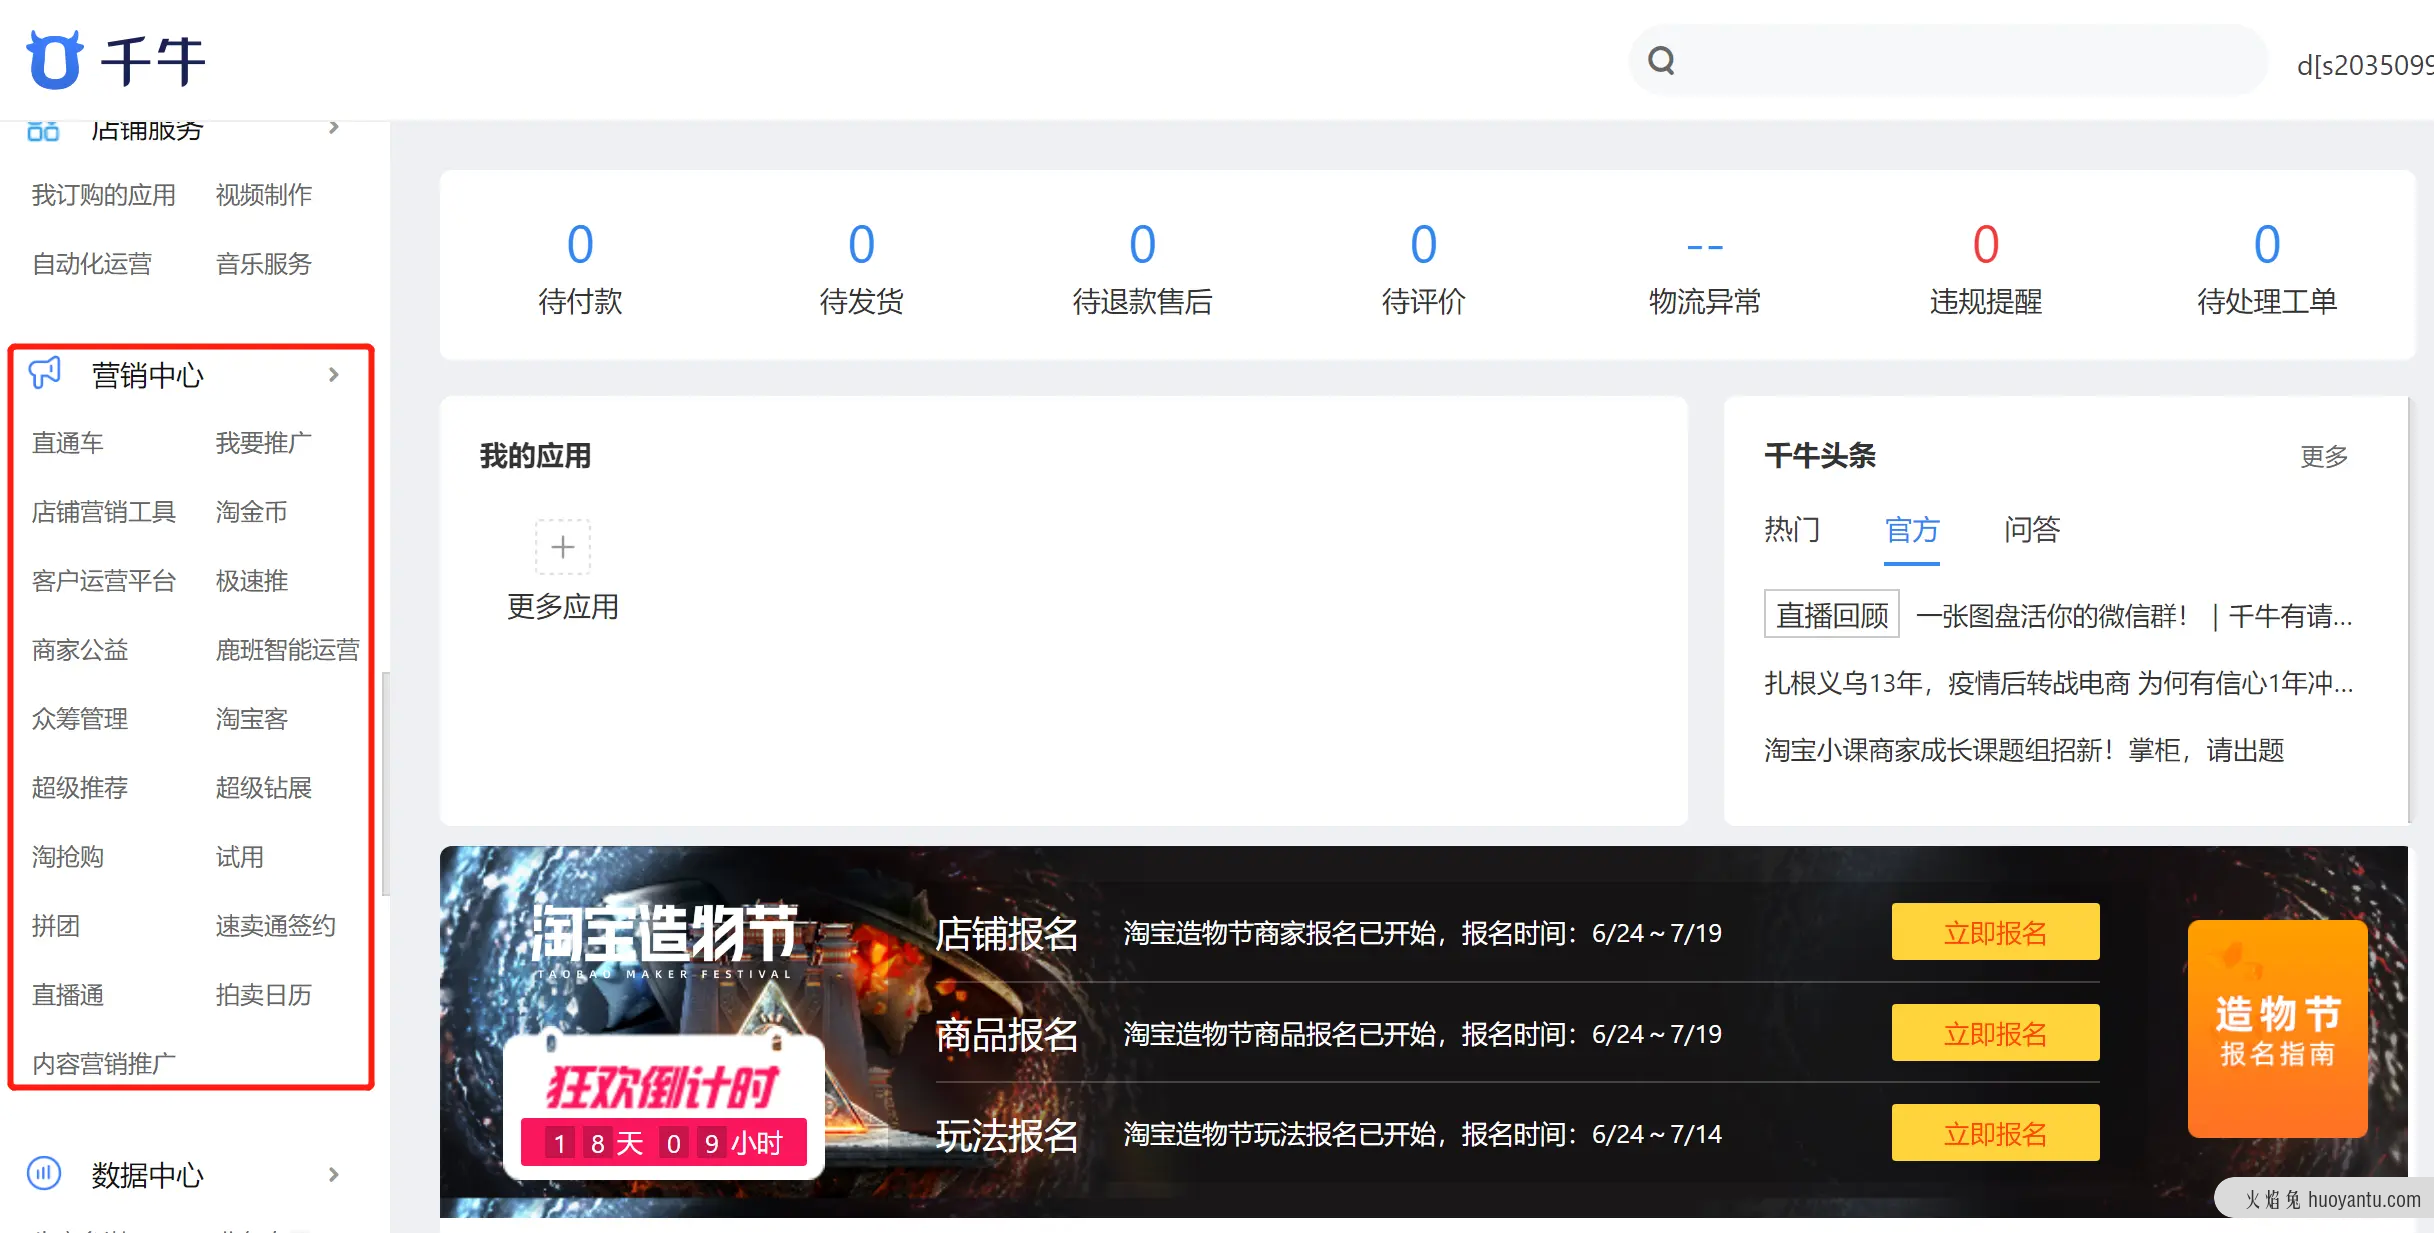Click the Qianniu bull logo icon
The width and height of the screenshot is (2434, 1233).
pyautogui.click(x=54, y=60)
